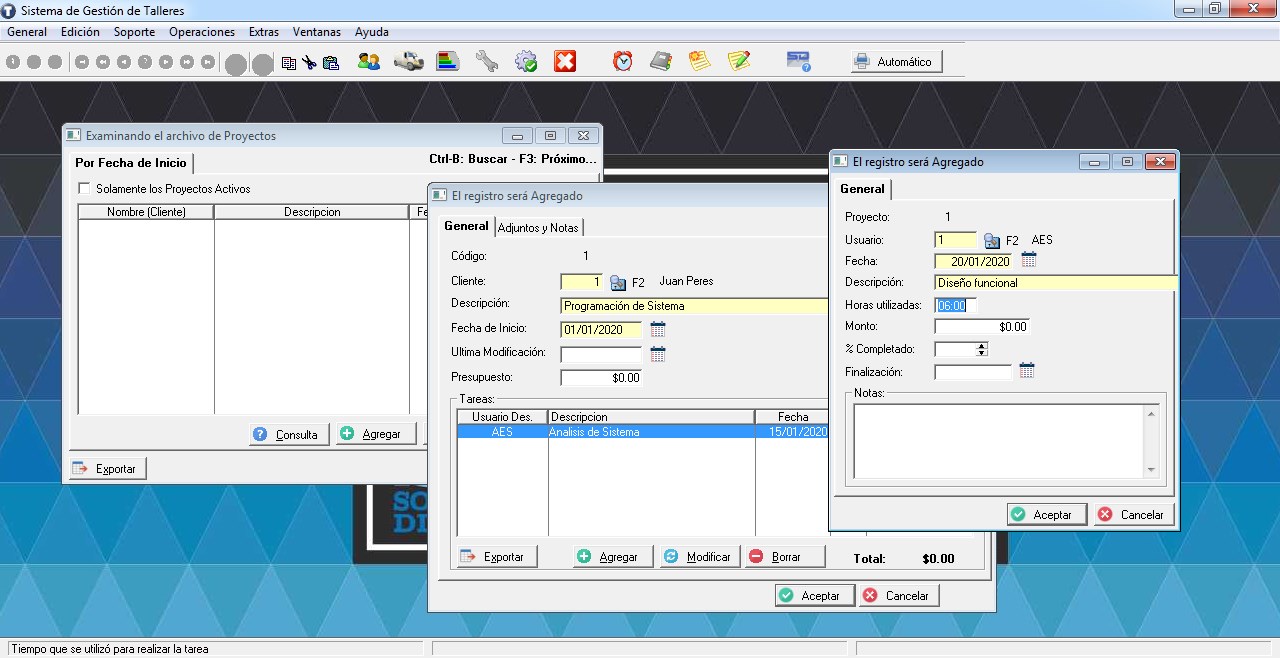Increase % Completado with spinner up arrow
The width and height of the screenshot is (1280, 658).
click(981, 346)
